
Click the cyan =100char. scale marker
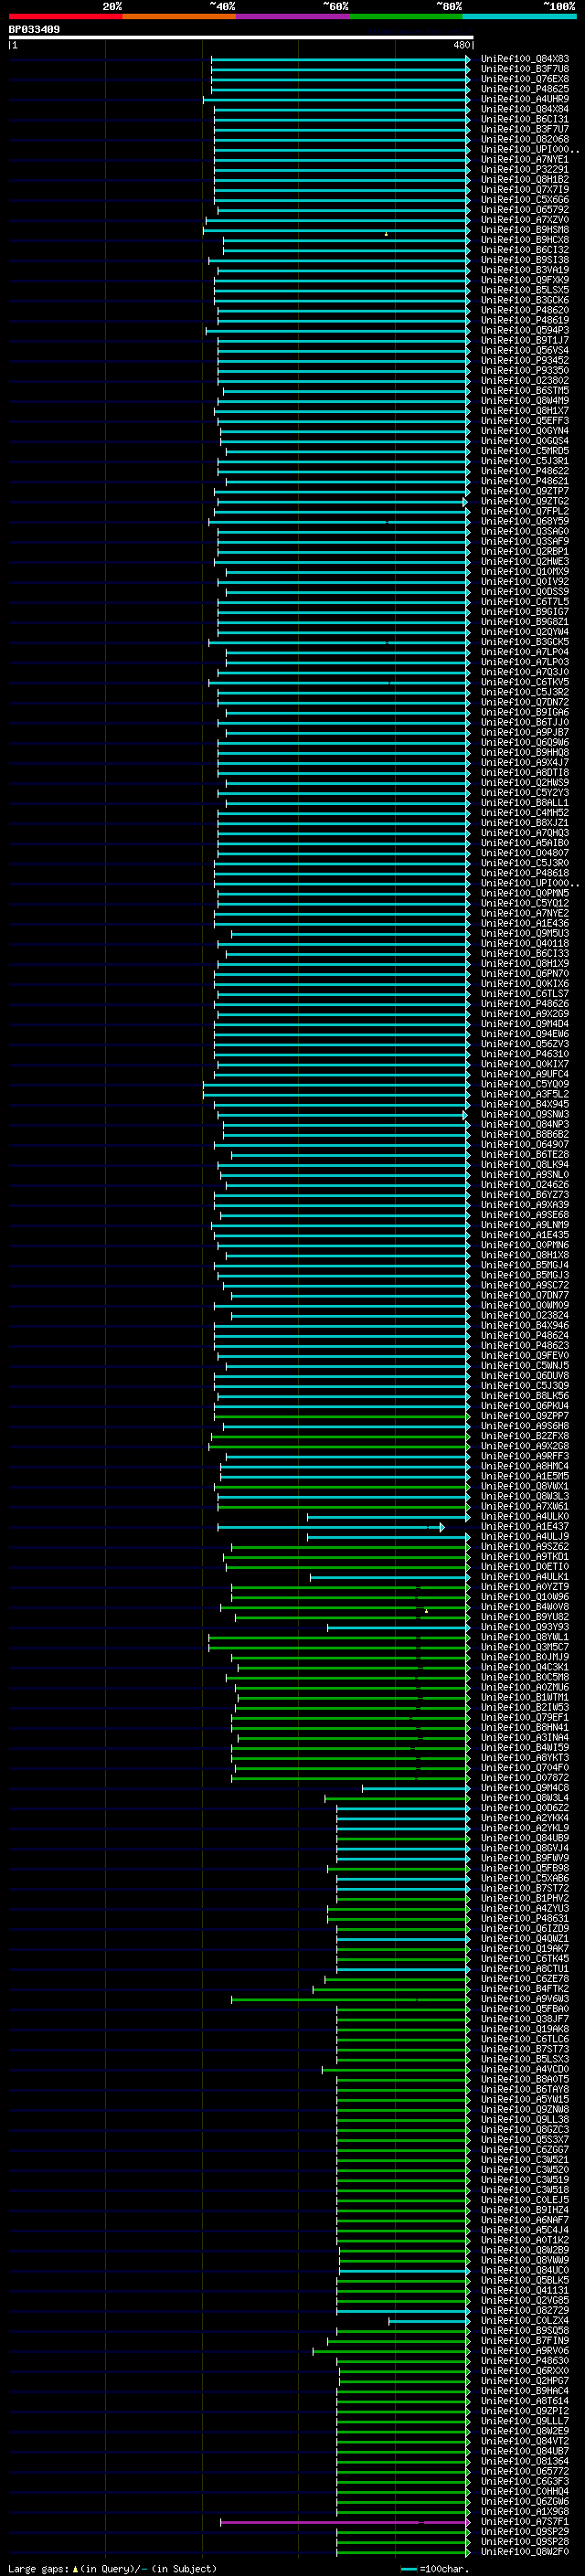point(408,2568)
